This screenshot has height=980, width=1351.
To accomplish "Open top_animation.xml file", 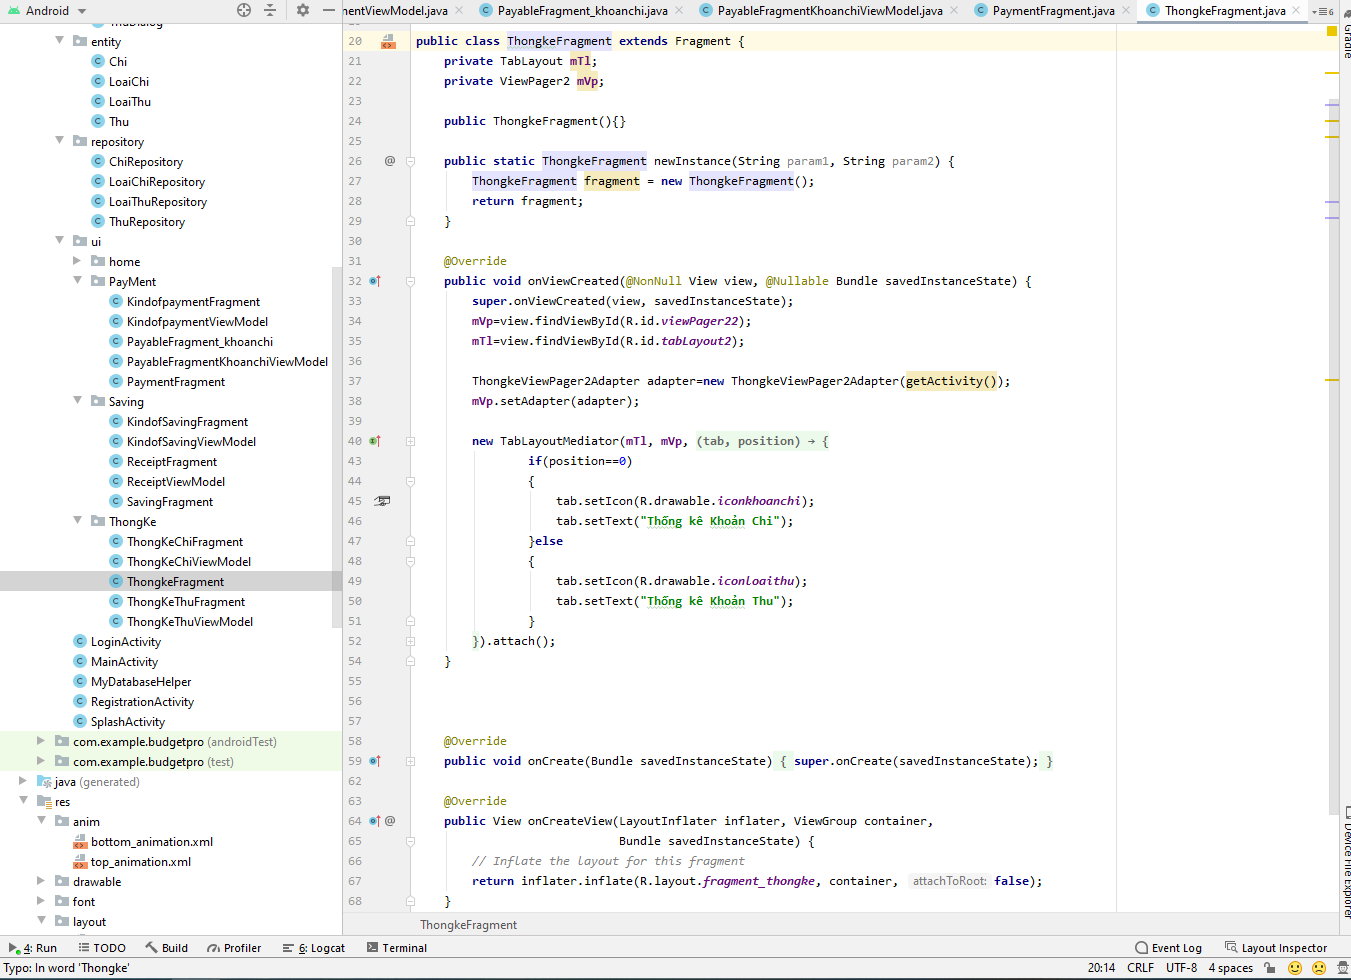I will [x=141, y=861].
